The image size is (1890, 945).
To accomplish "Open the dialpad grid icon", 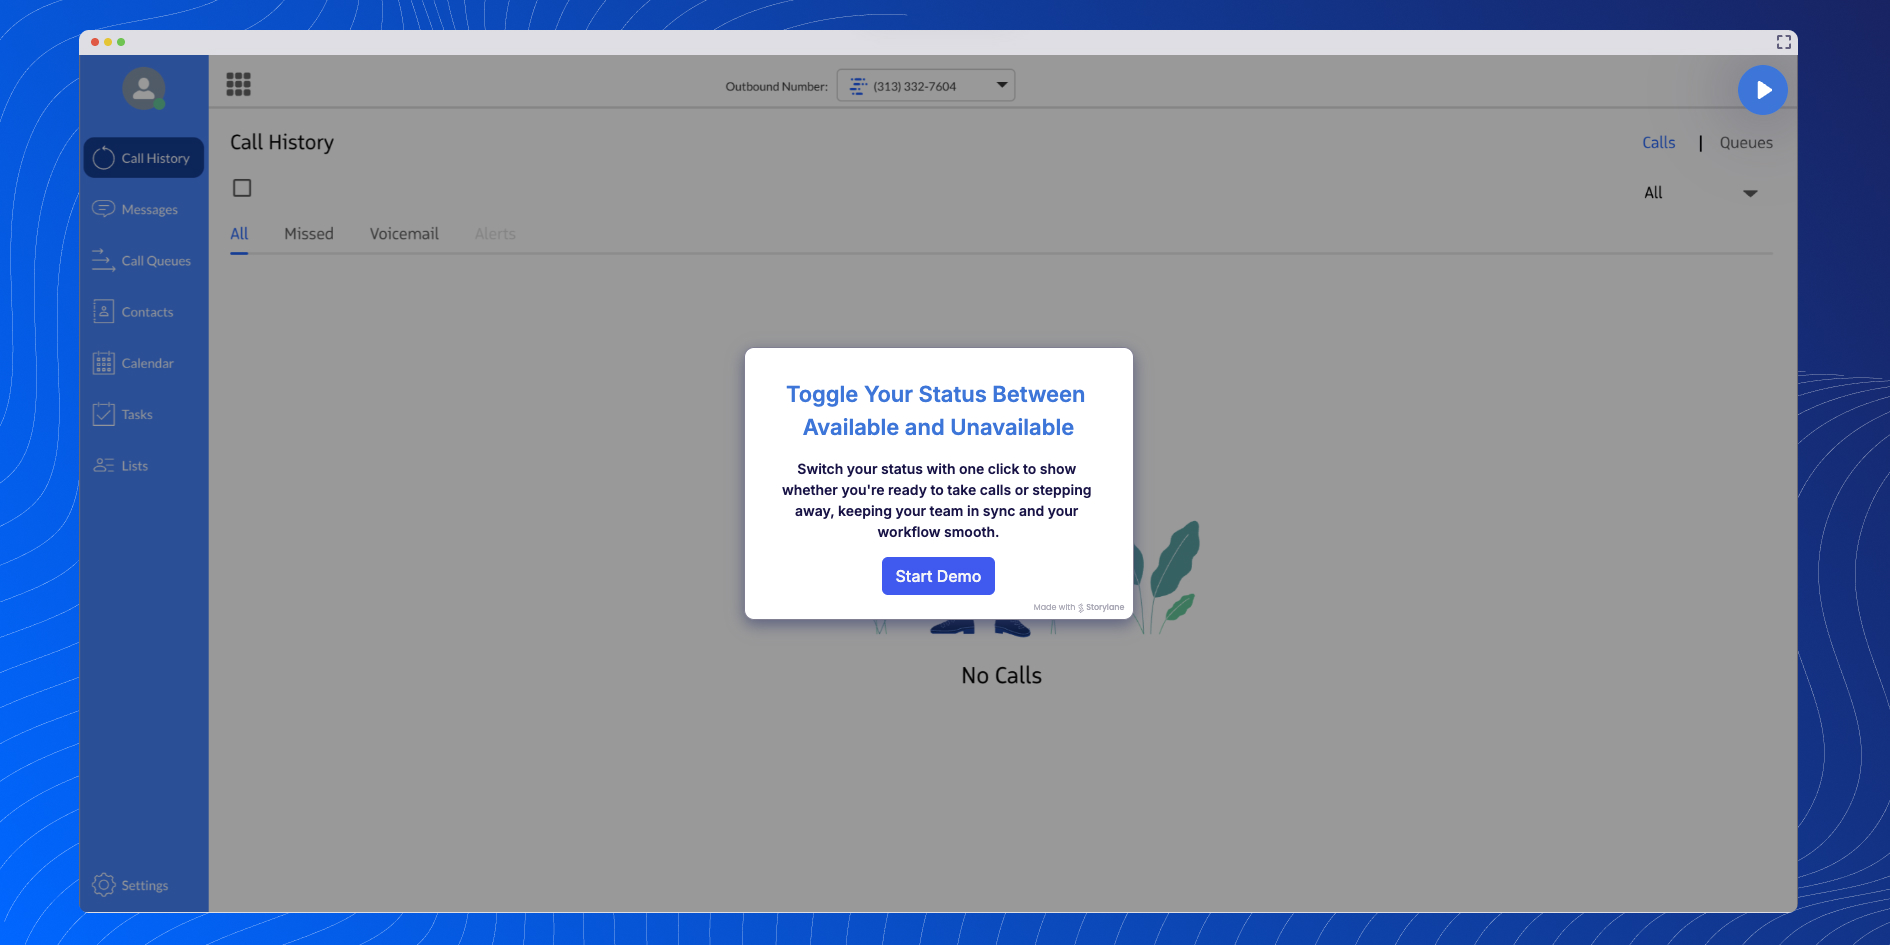I will [x=238, y=84].
